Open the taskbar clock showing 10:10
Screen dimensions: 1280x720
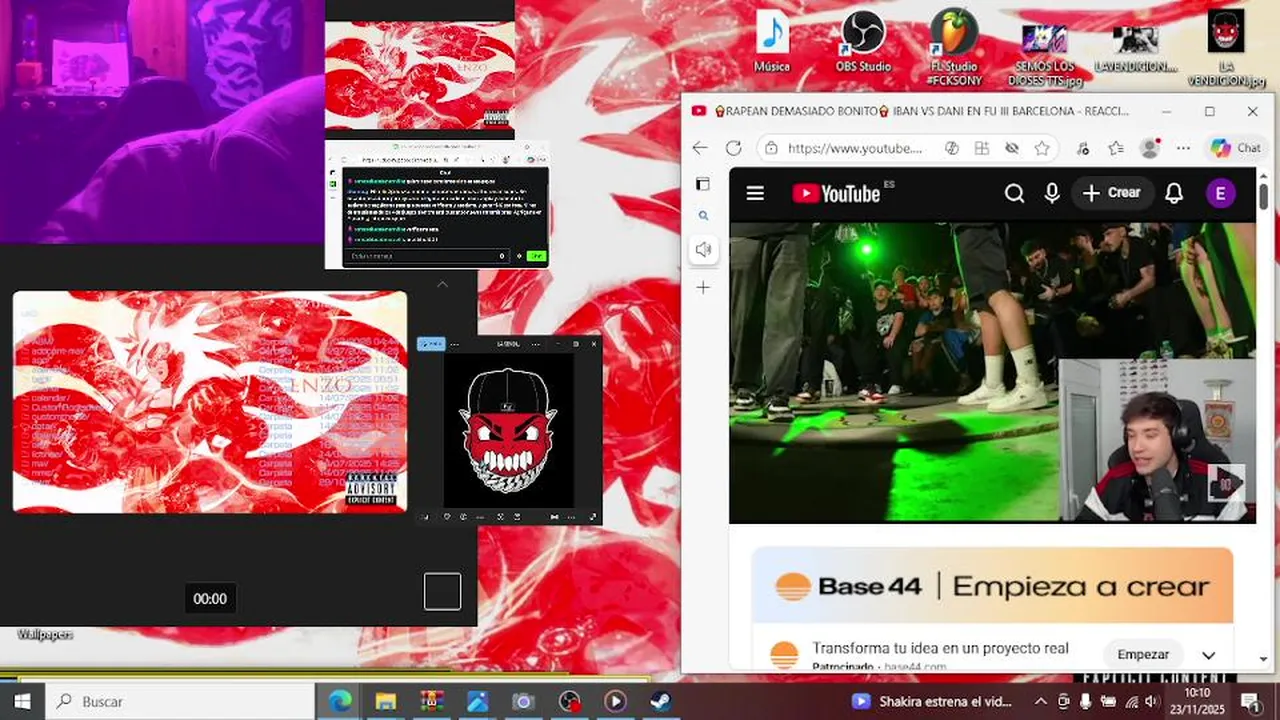(x=1197, y=701)
